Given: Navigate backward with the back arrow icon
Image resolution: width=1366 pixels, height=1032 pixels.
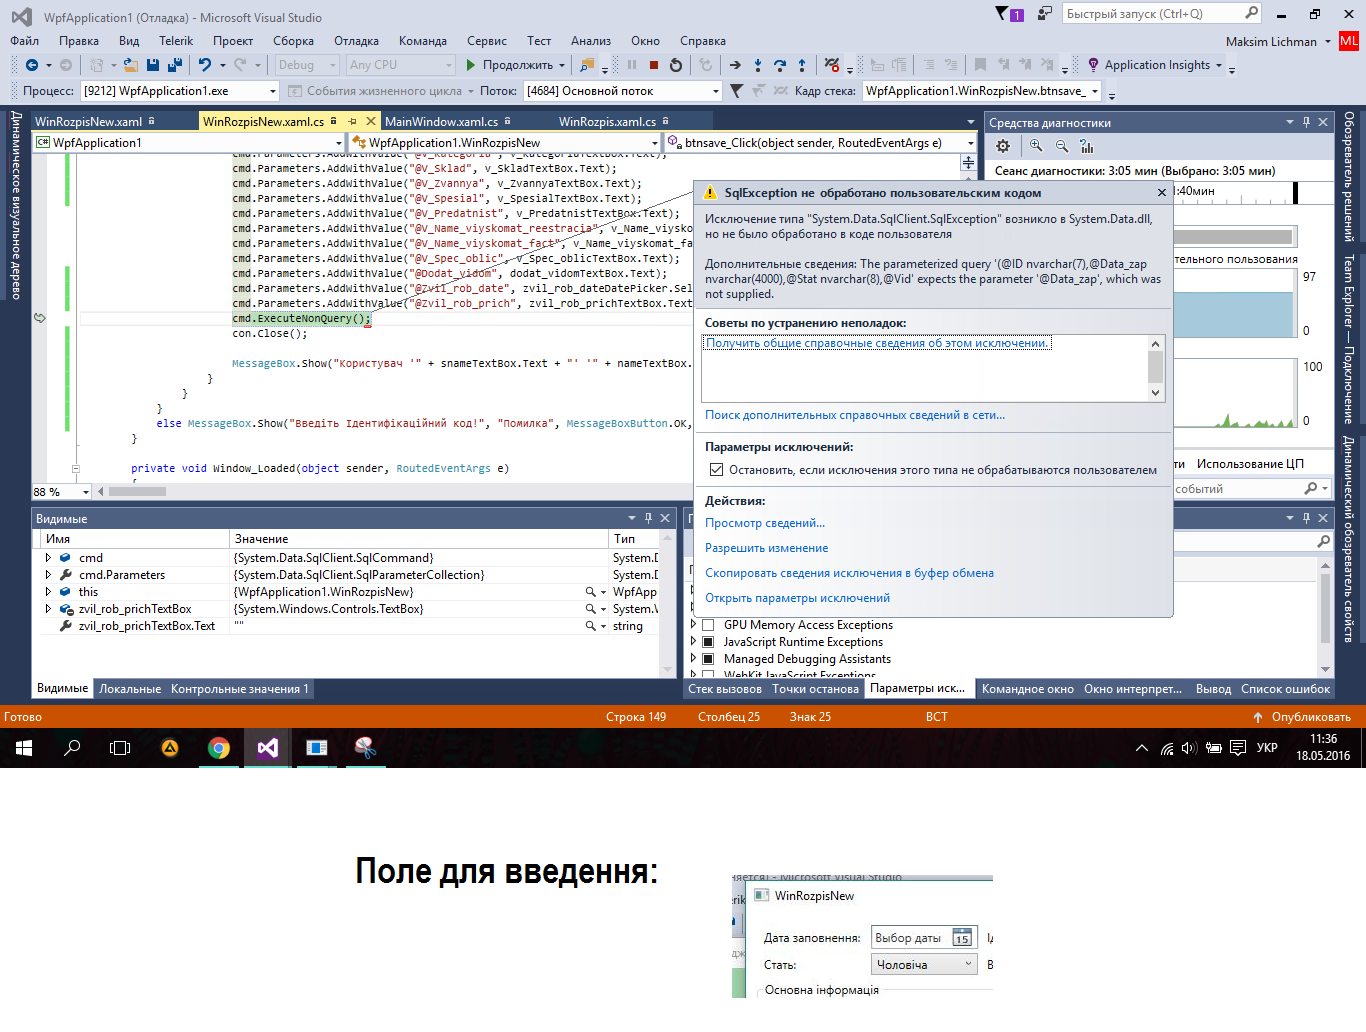Looking at the screenshot, I should (x=32, y=65).
